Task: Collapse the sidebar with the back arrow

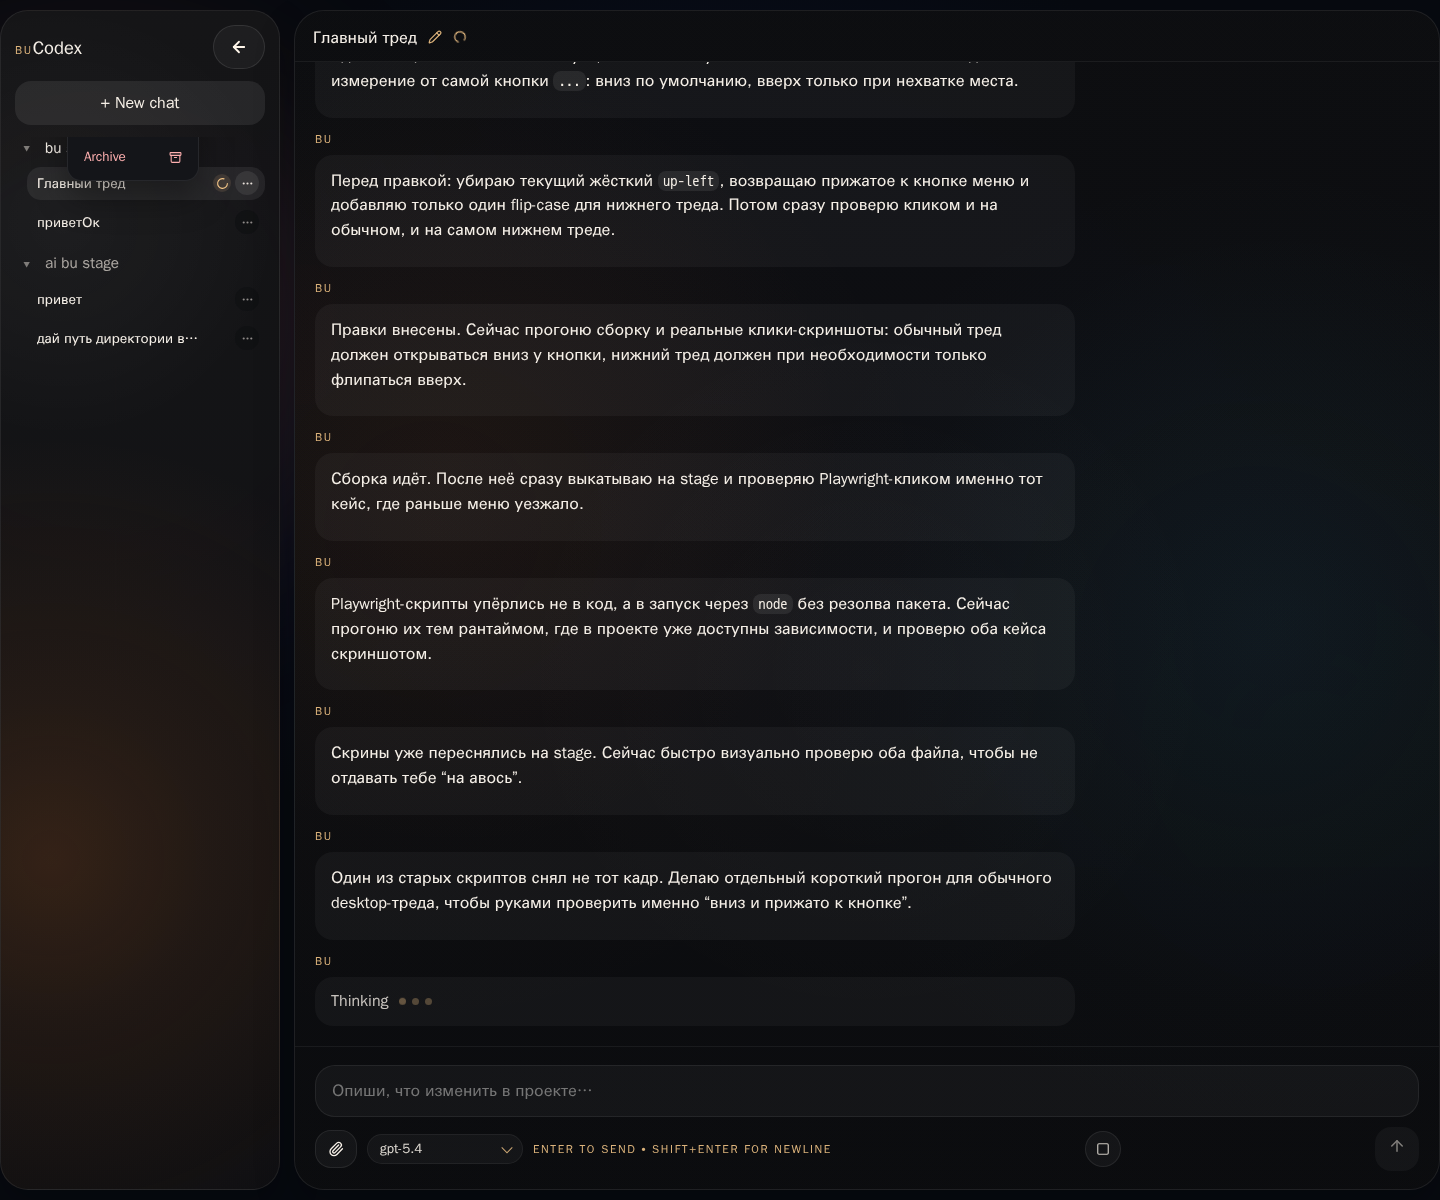Action: (238, 47)
